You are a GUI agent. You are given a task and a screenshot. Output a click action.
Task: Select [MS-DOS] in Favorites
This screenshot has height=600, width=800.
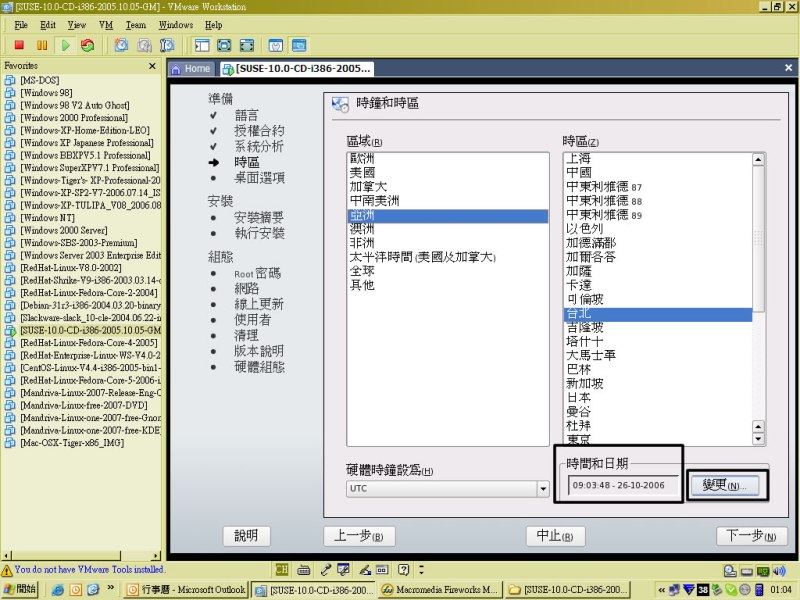40,81
